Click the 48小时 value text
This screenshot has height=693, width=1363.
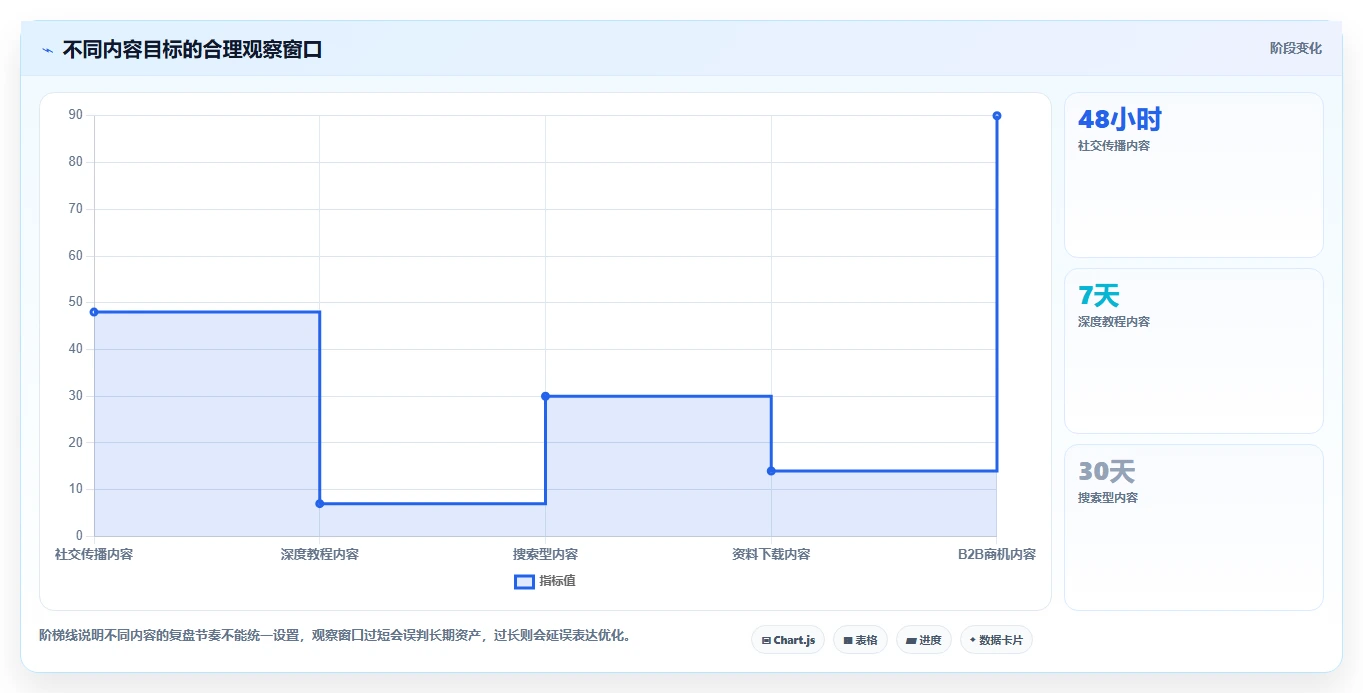pos(1120,120)
